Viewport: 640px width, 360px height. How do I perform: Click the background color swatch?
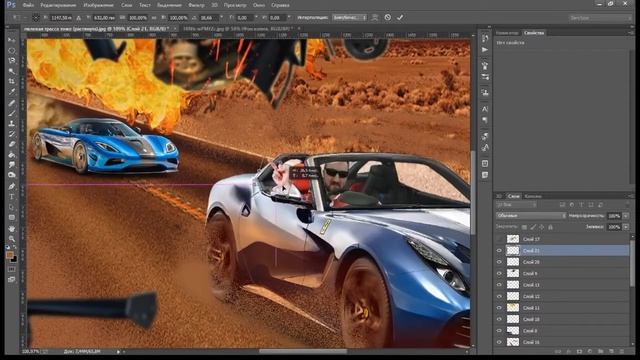pos(14,259)
